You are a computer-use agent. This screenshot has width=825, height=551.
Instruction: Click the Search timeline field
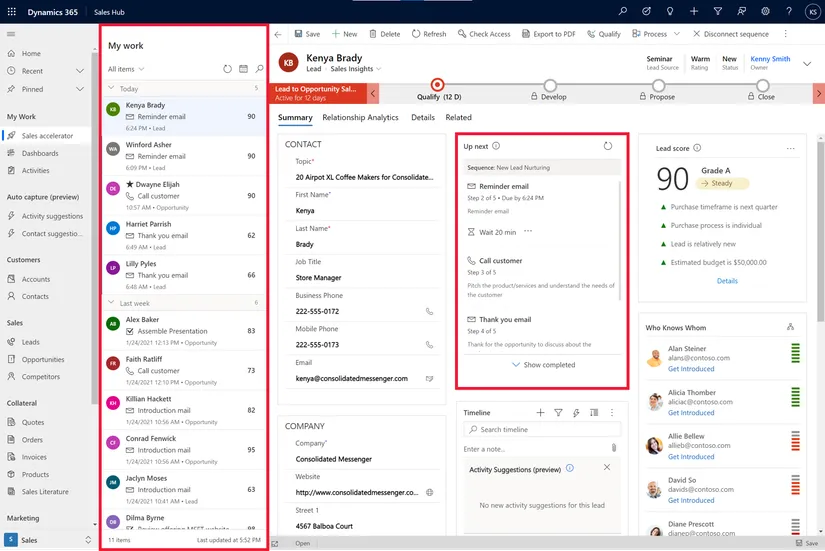point(542,429)
